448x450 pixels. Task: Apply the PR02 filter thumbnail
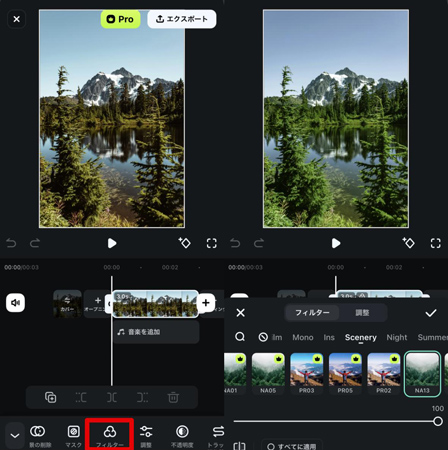coord(384,373)
